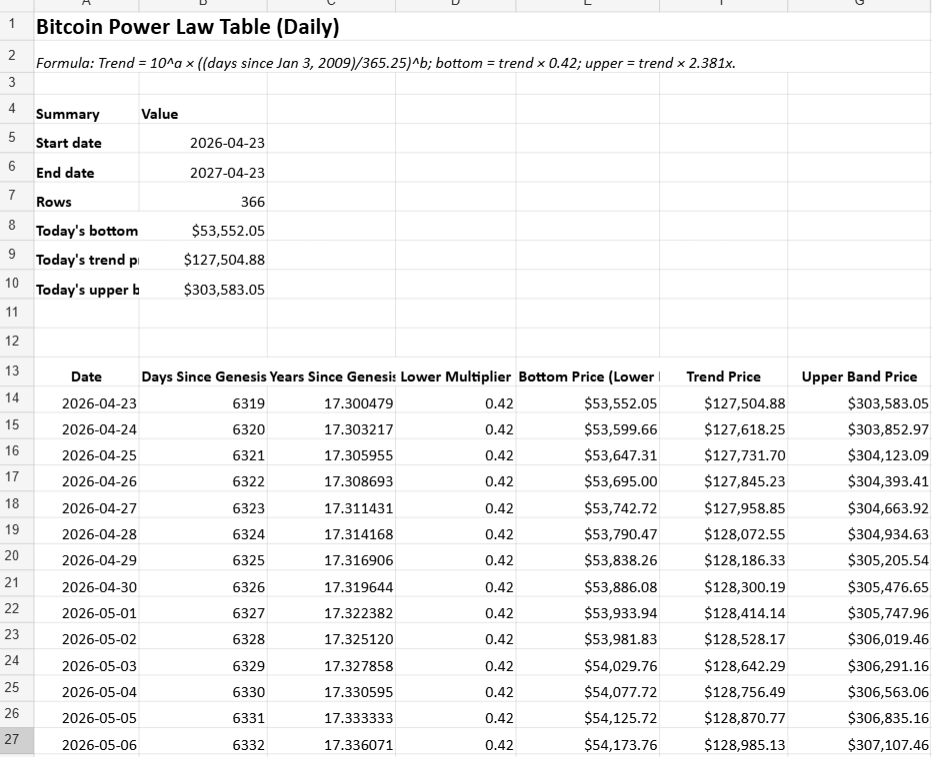This screenshot has width=932, height=757.
Task: Select trend price $128,186.33
Action: (724, 557)
